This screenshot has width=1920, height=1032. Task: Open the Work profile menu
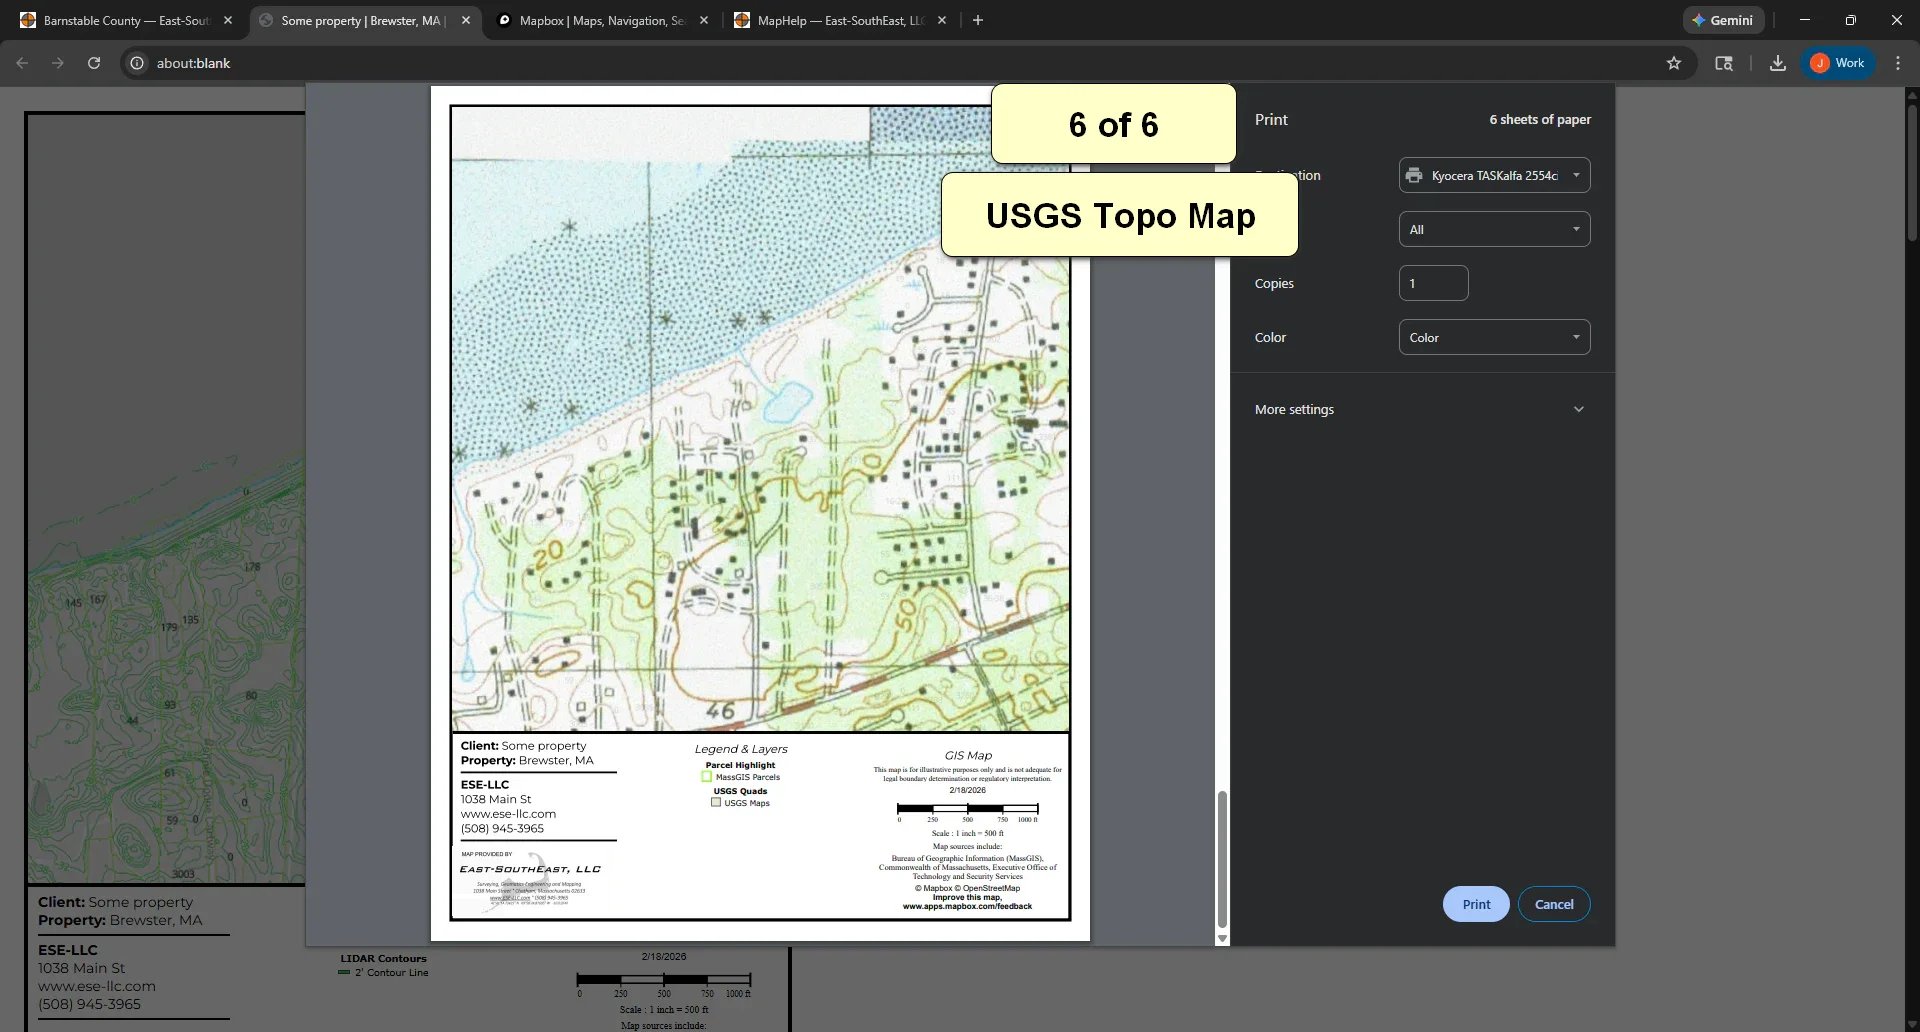tap(1838, 62)
